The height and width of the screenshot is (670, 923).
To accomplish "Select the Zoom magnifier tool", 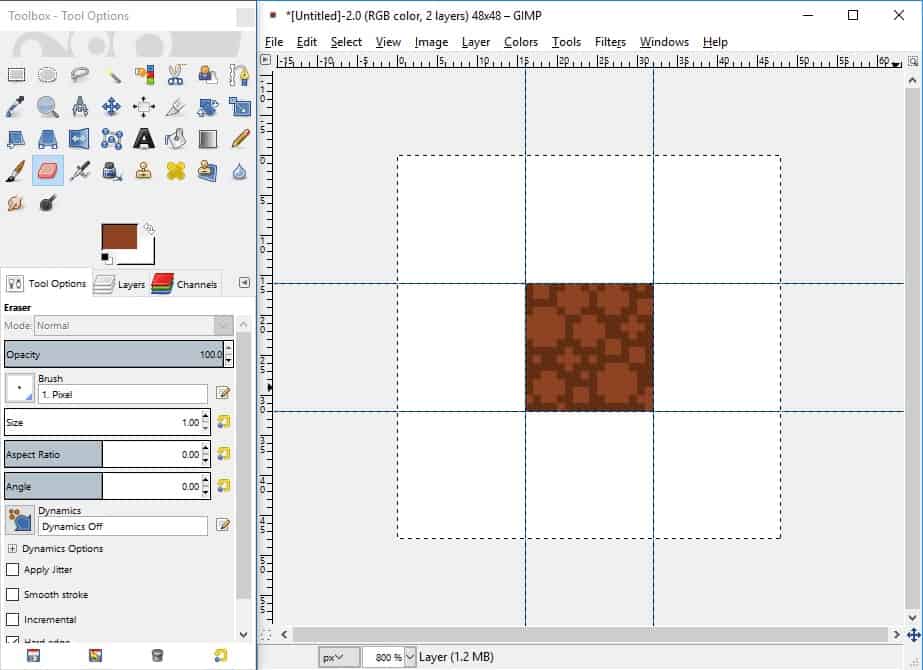I will click(x=48, y=107).
